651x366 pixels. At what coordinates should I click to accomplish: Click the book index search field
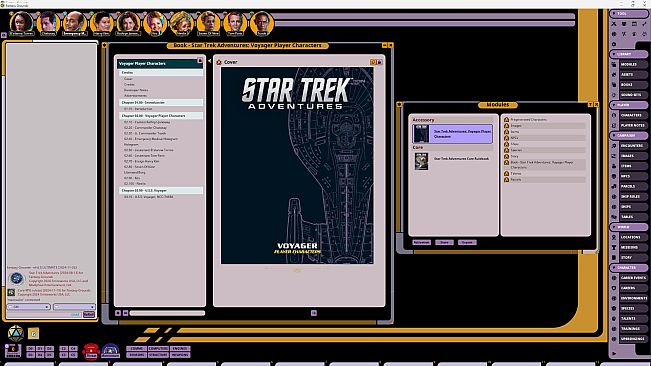(167, 313)
